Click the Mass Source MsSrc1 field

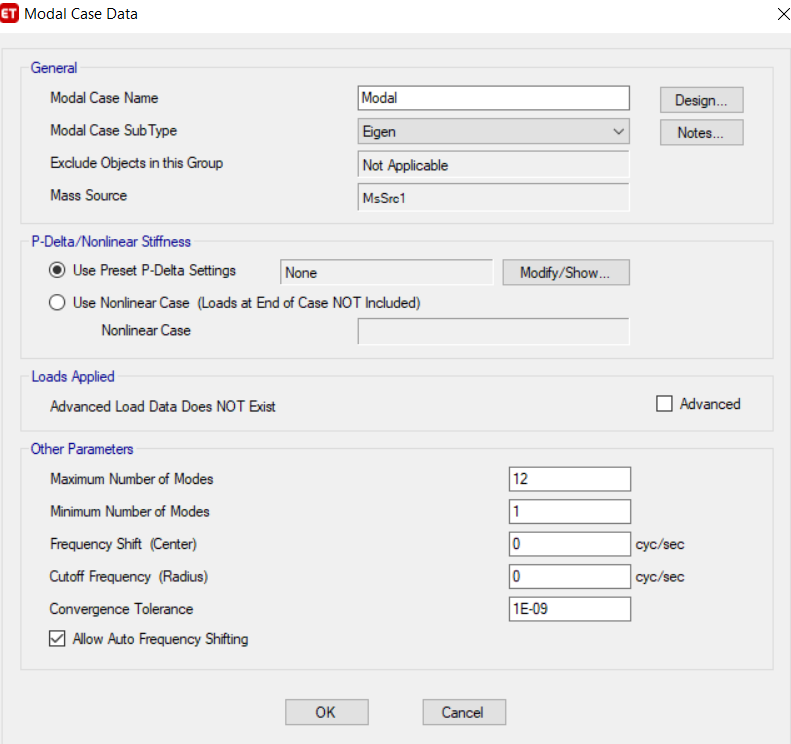coord(493,198)
